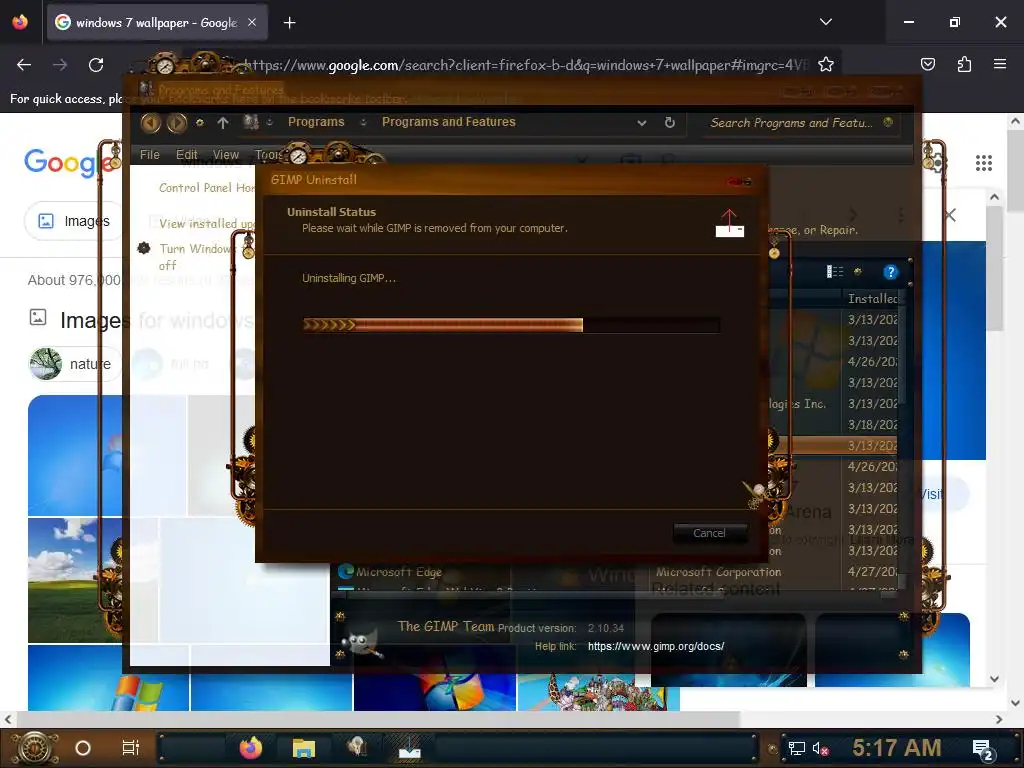
Task: Close the windows 7 wallpaper tab
Action: [x=252, y=22]
